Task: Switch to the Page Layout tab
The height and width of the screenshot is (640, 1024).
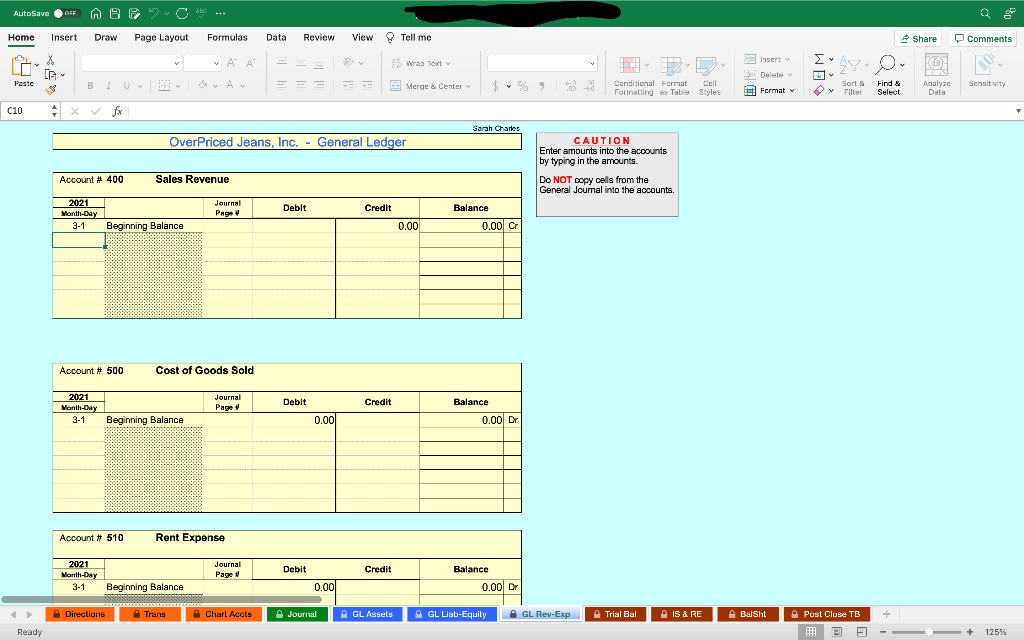Action: (161, 37)
